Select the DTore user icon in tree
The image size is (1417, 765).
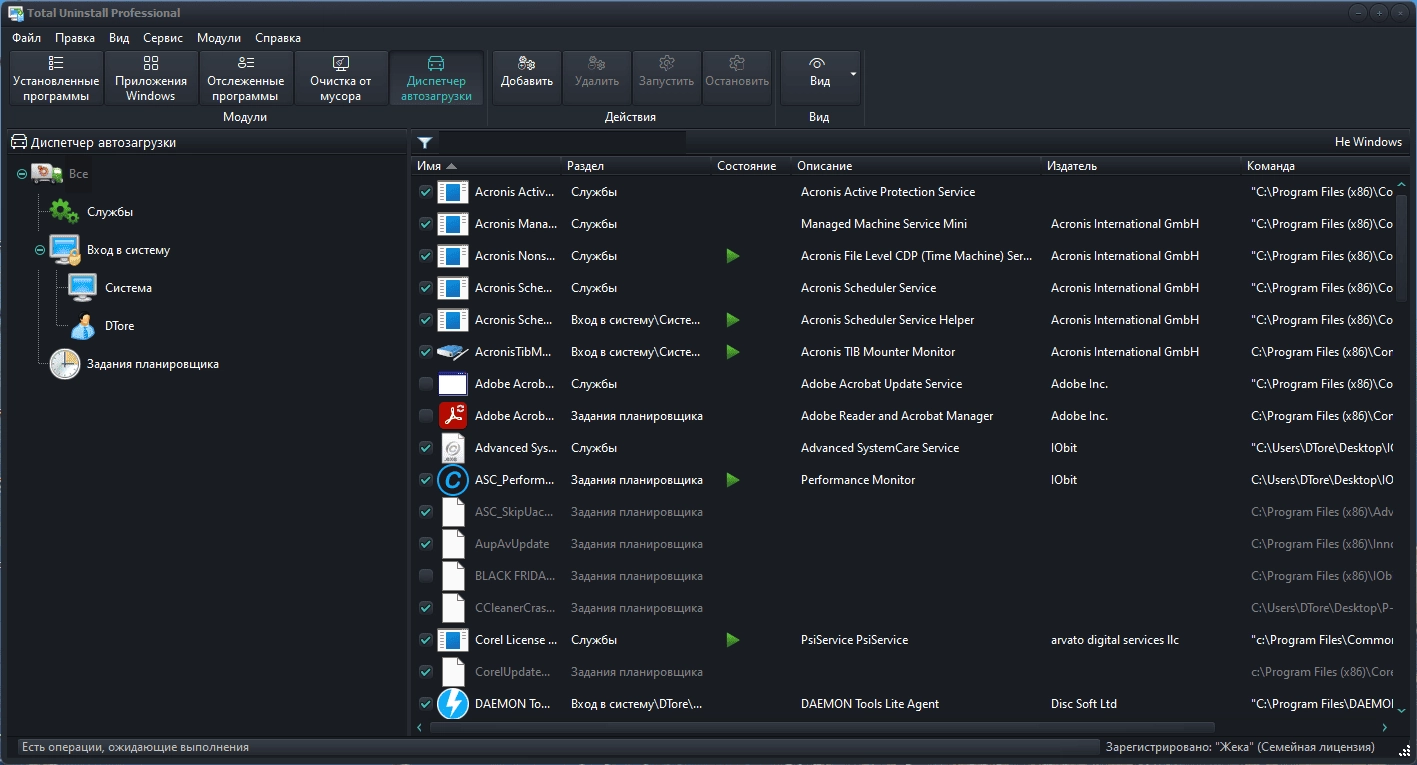coord(82,326)
